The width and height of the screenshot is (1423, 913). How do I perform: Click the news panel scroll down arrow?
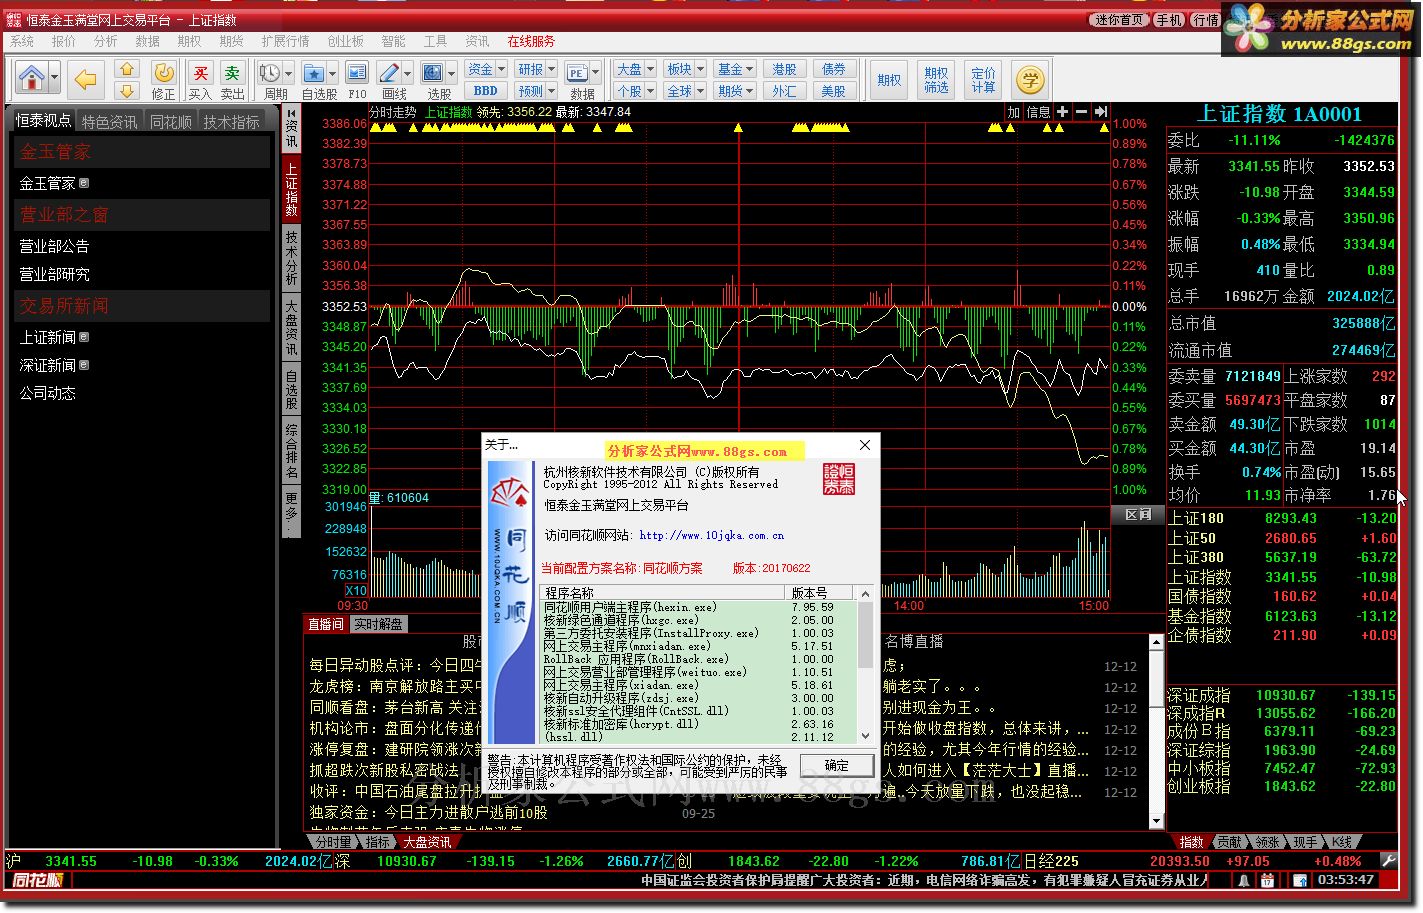click(x=1157, y=821)
